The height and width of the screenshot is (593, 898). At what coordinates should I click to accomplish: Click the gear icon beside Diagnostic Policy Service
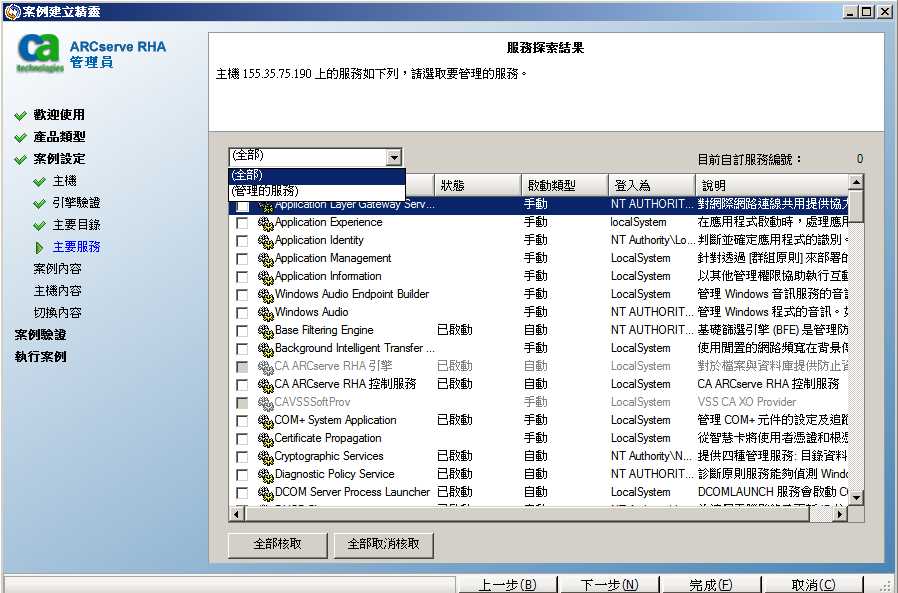coord(265,475)
